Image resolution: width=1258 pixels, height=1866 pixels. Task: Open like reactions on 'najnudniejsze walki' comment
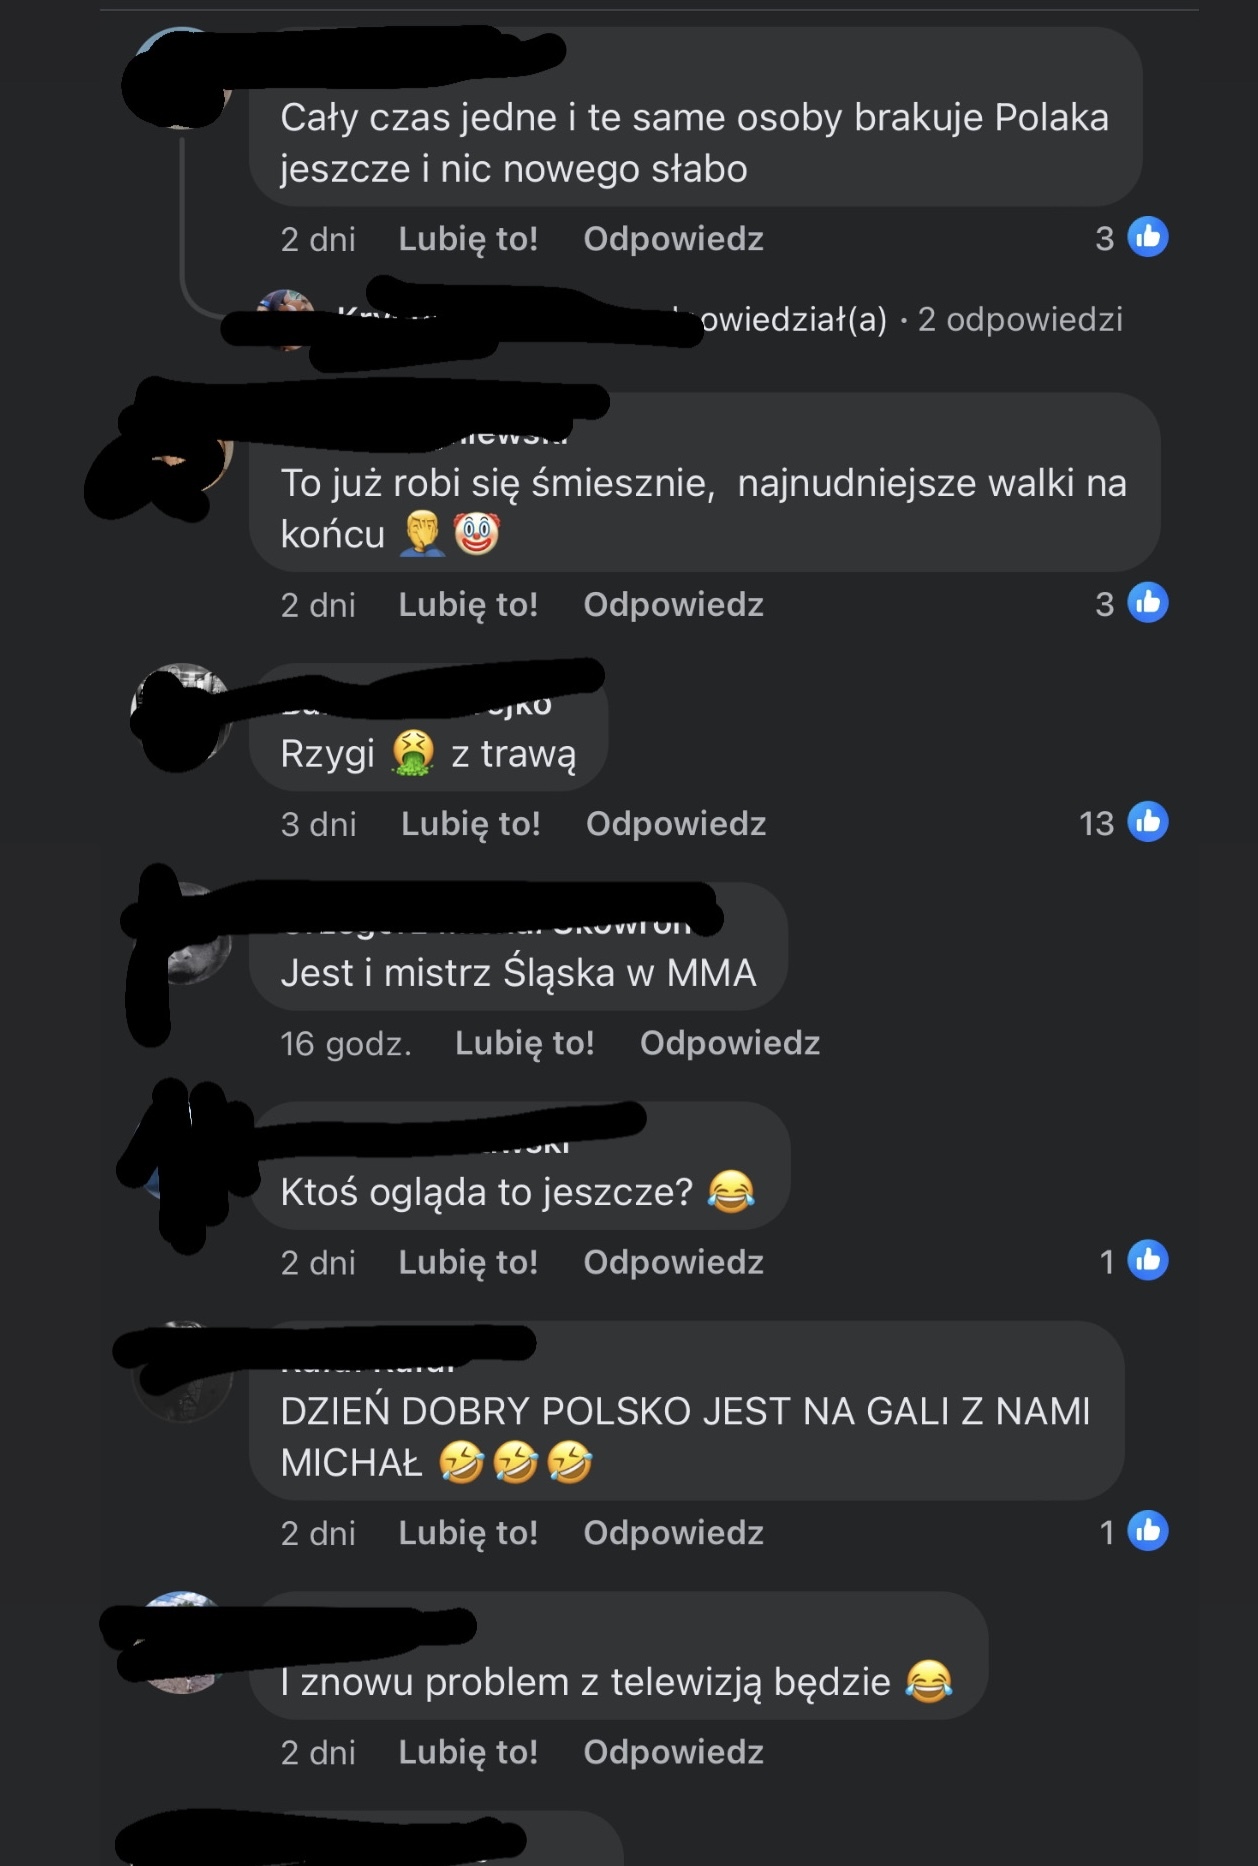(x=1132, y=604)
